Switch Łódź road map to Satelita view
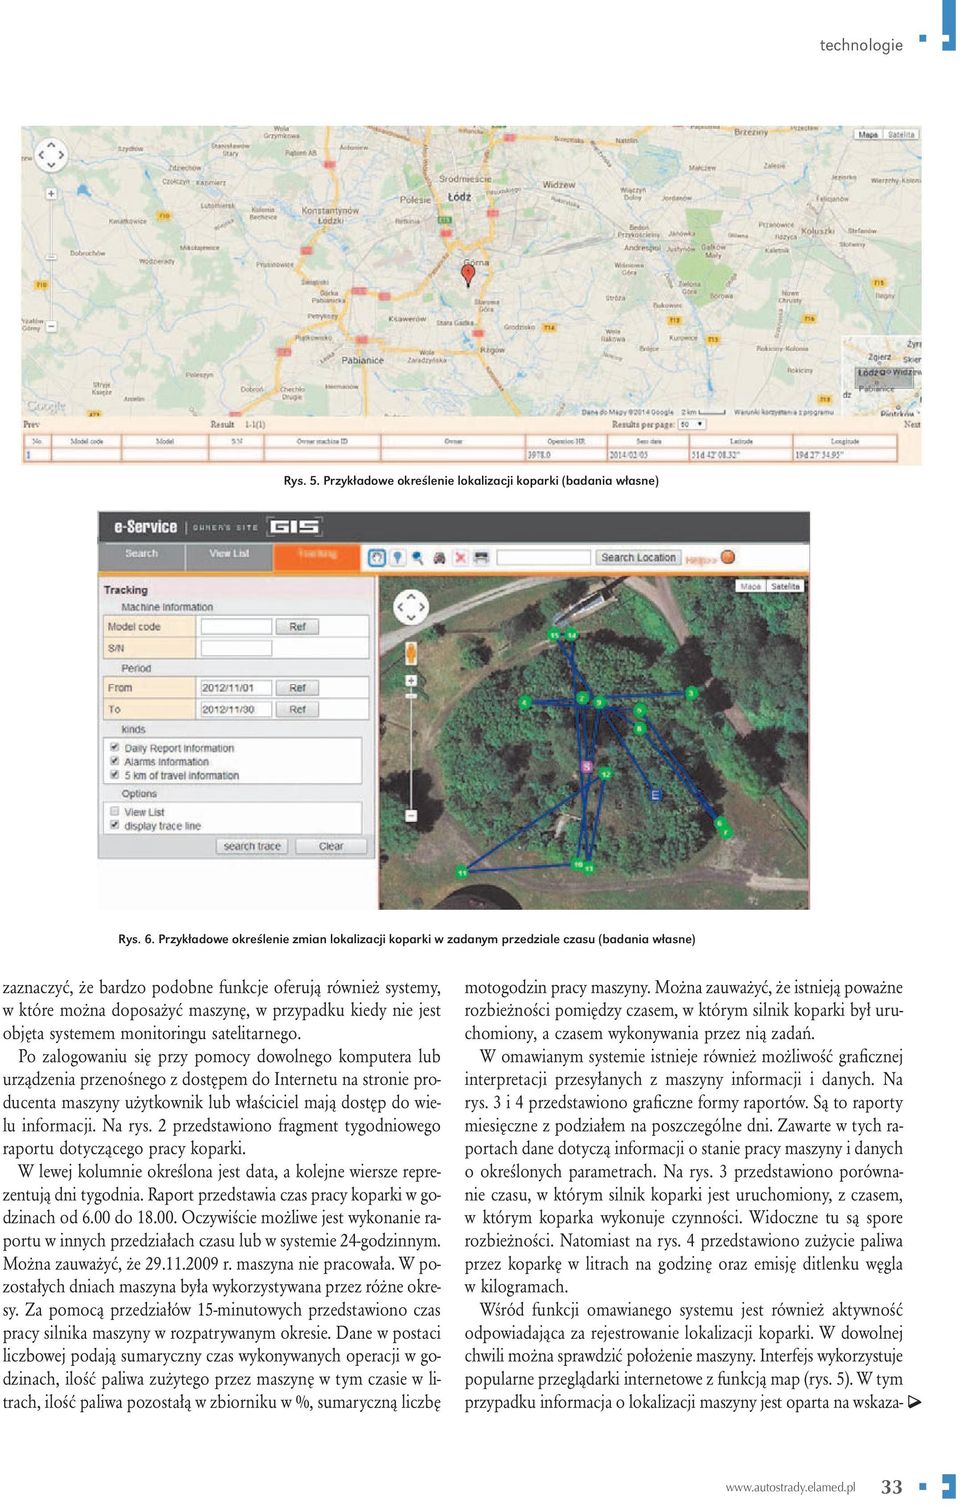 (x=901, y=134)
